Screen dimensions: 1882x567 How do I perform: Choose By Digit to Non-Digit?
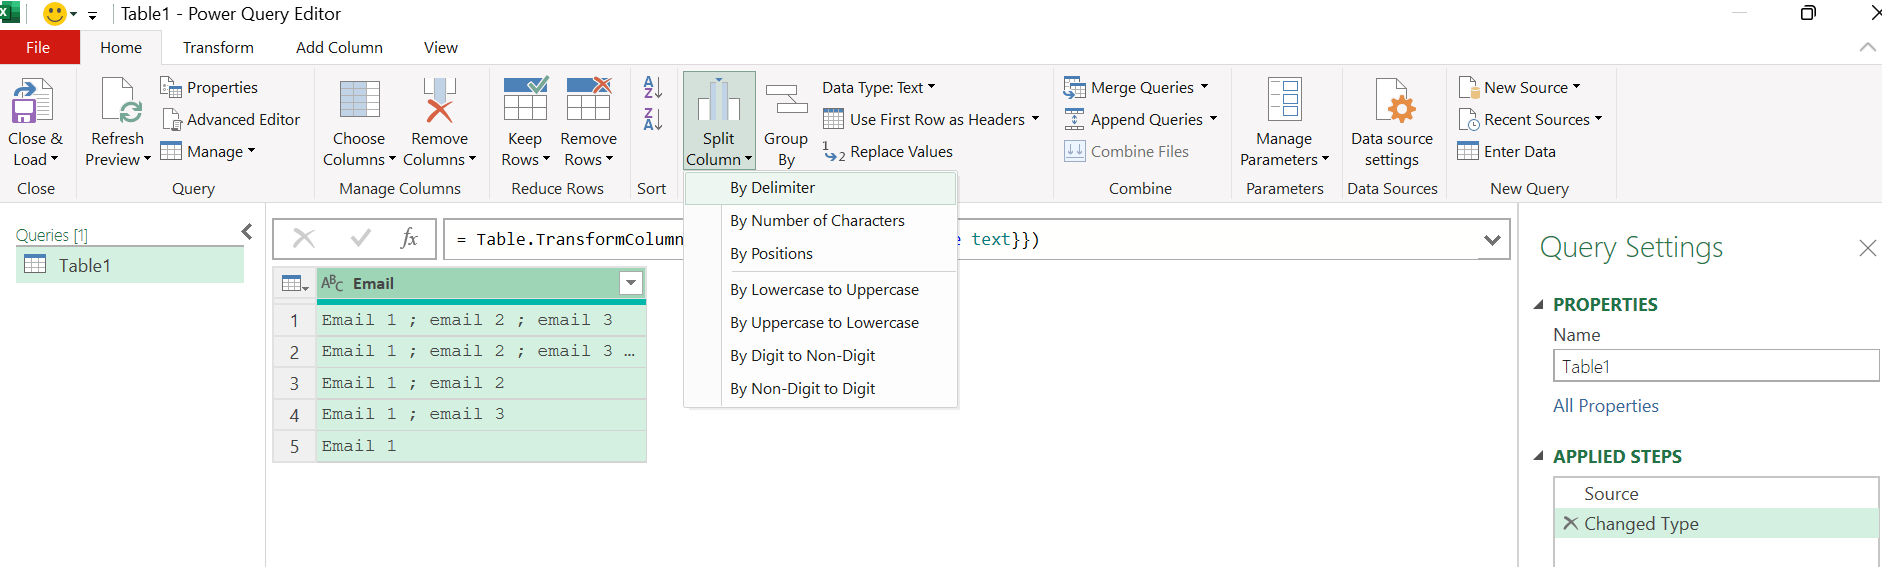click(x=820, y=355)
